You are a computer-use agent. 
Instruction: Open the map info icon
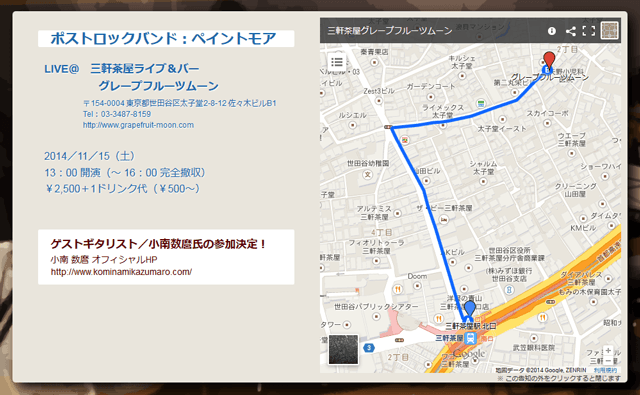click(551, 31)
